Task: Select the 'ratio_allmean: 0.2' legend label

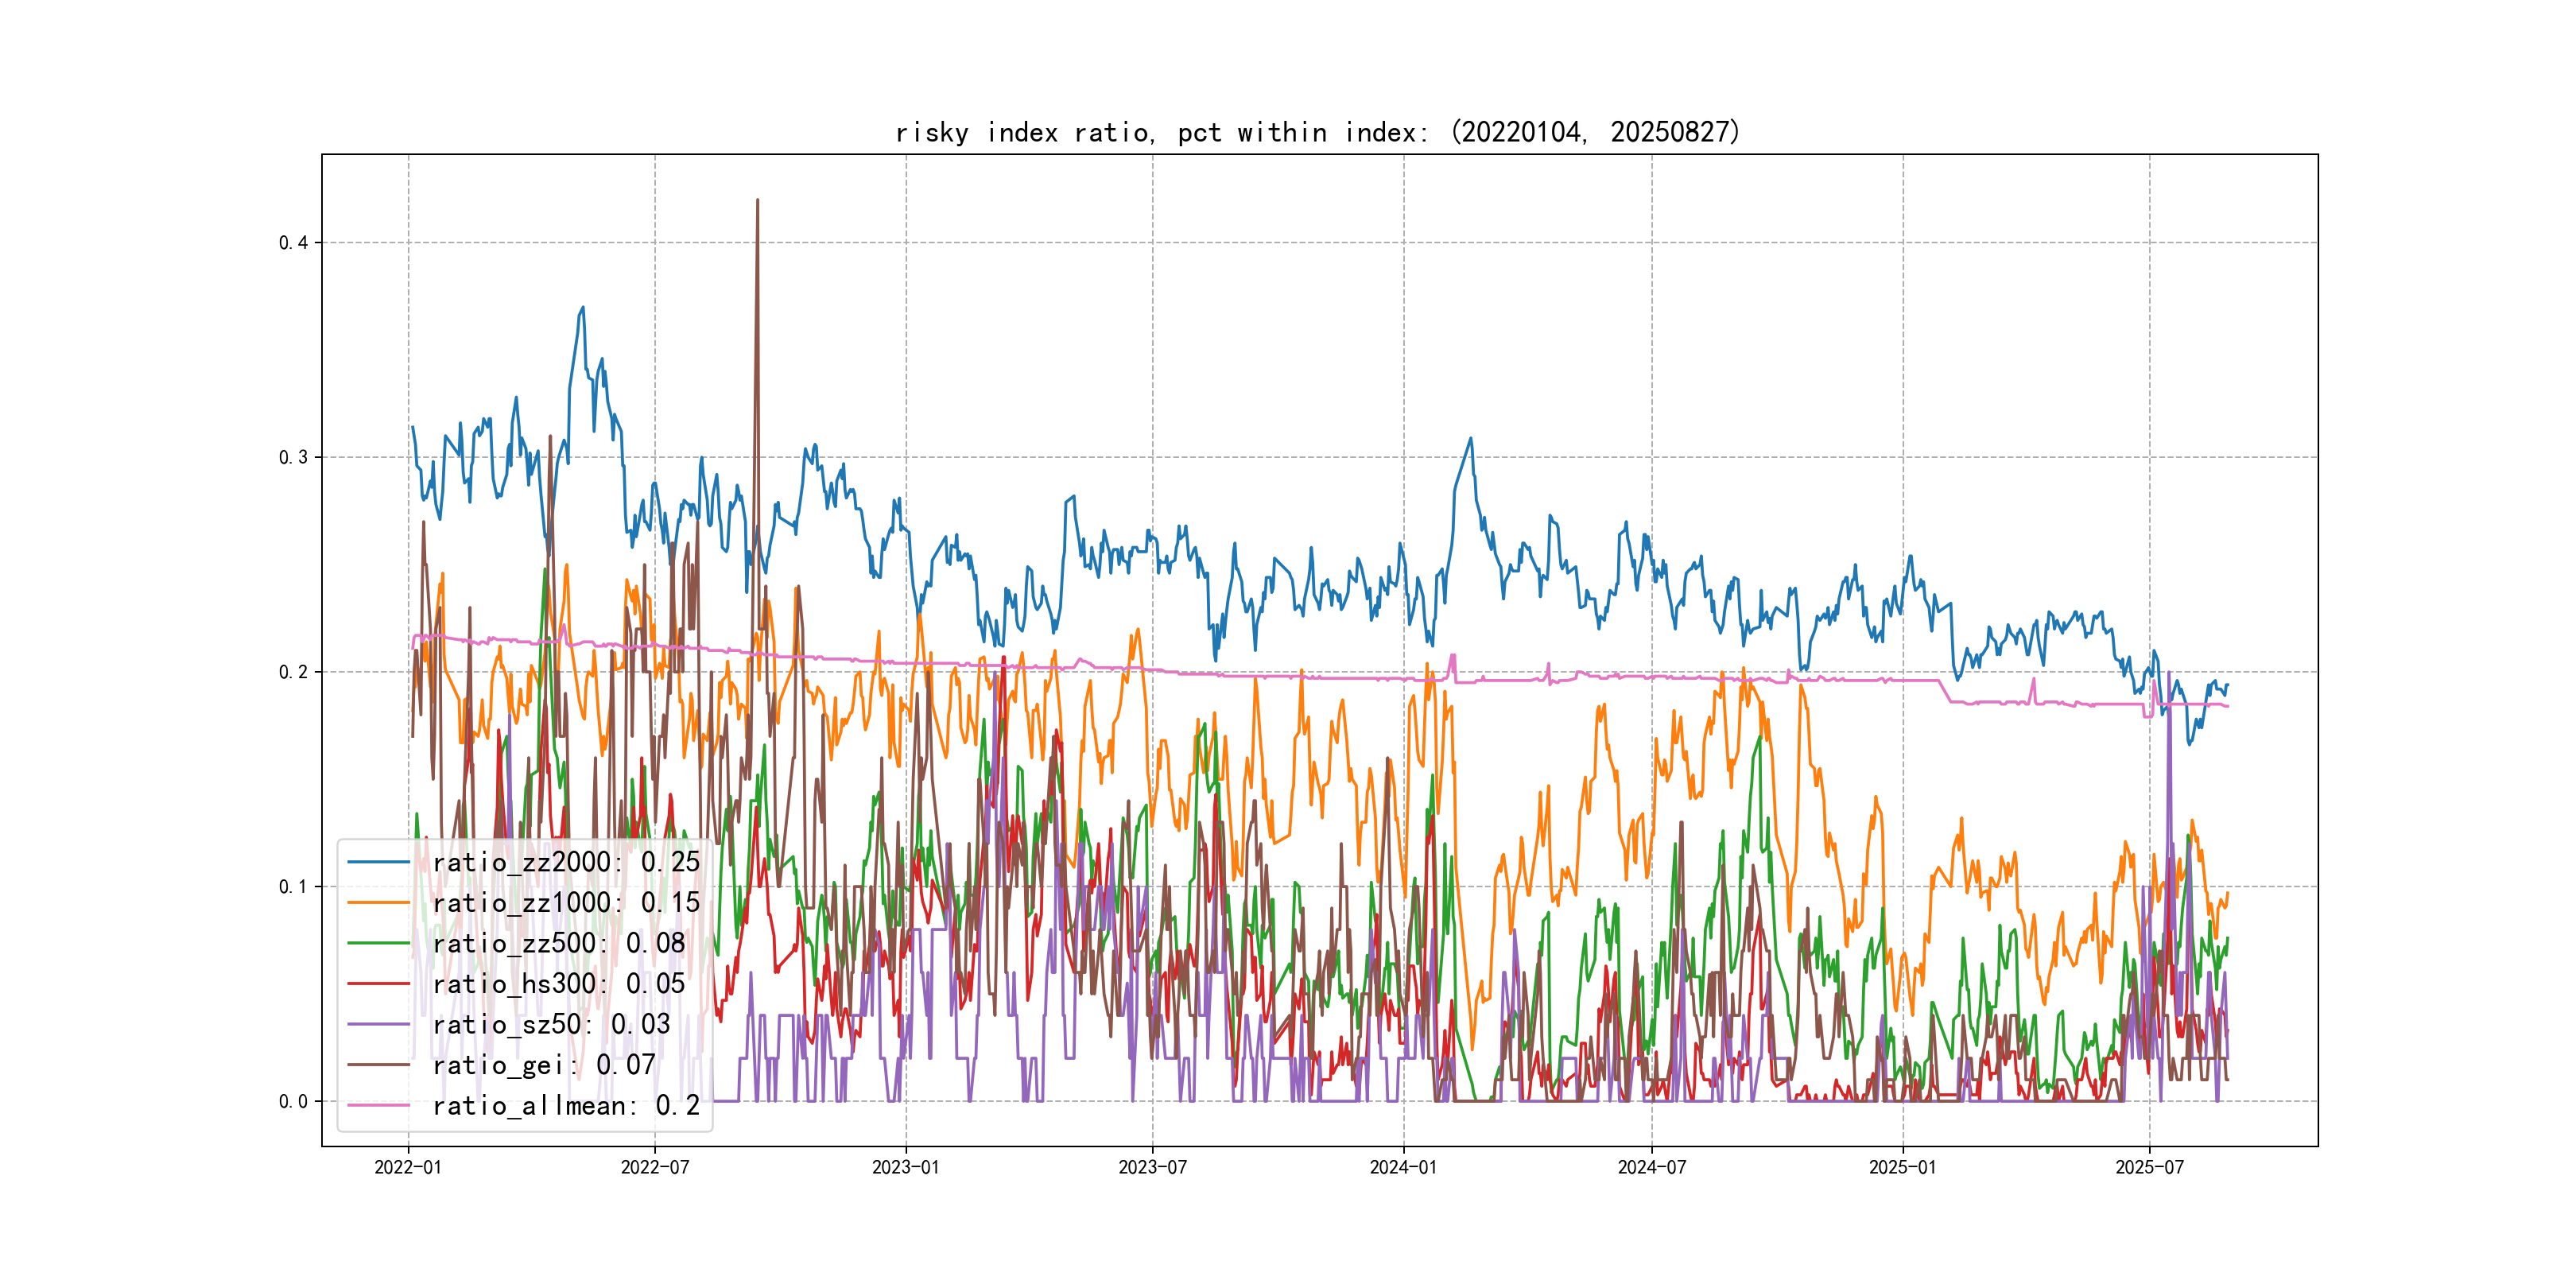Action: 566,1106
